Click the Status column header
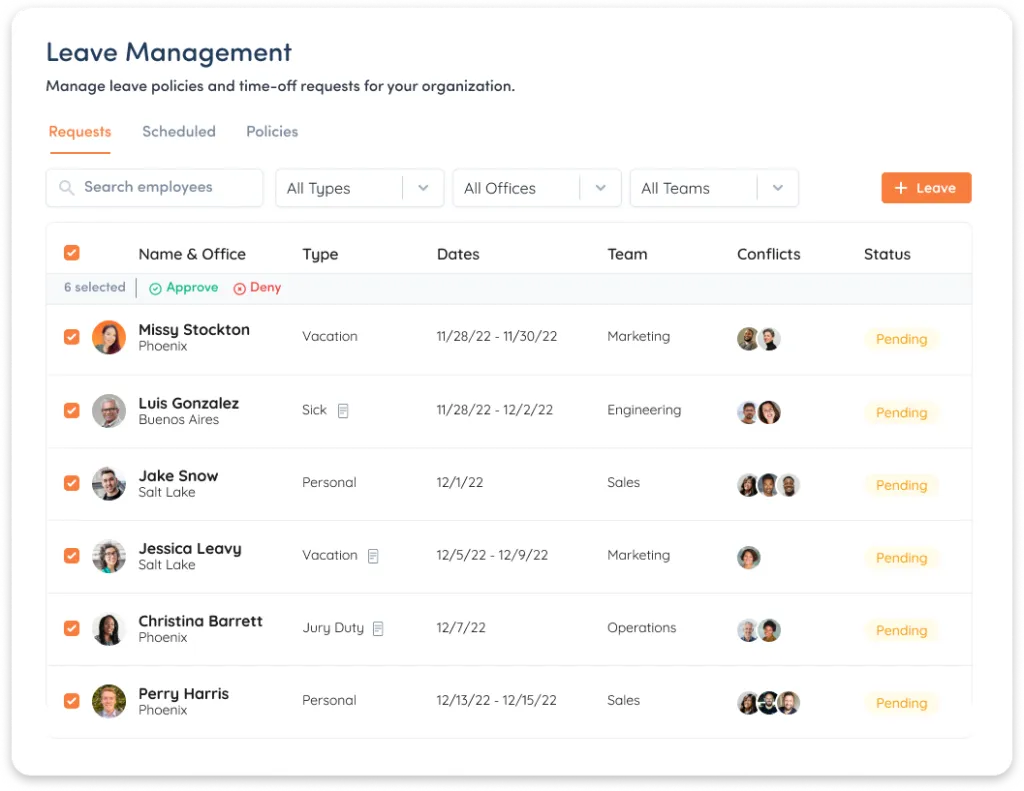This screenshot has width=1024, height=791. (x=887, y=254)
